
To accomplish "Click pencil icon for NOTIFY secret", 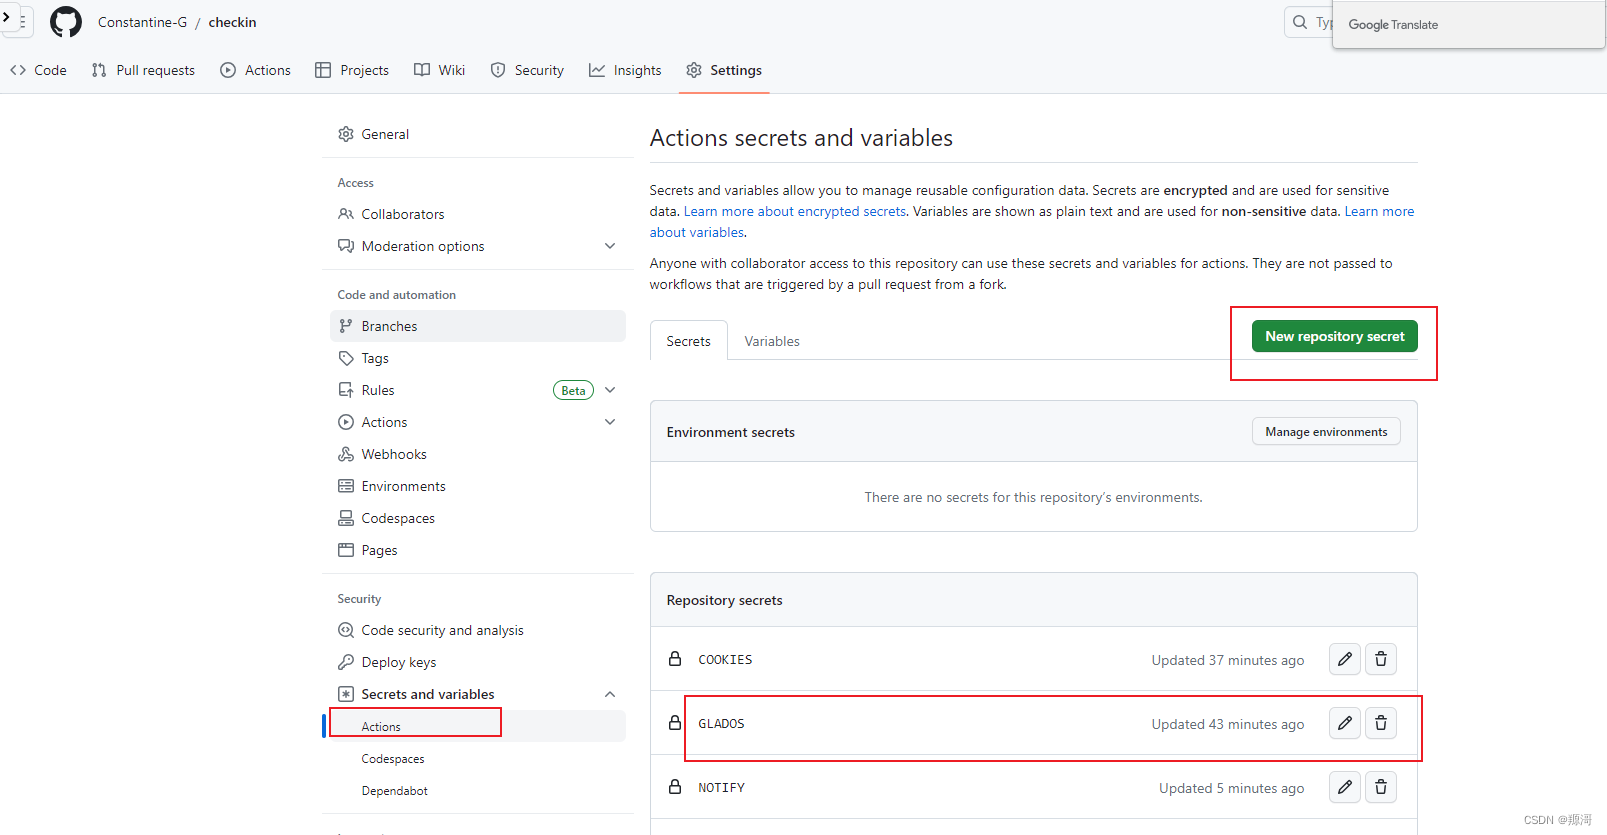I will (x=1345, y=787).
